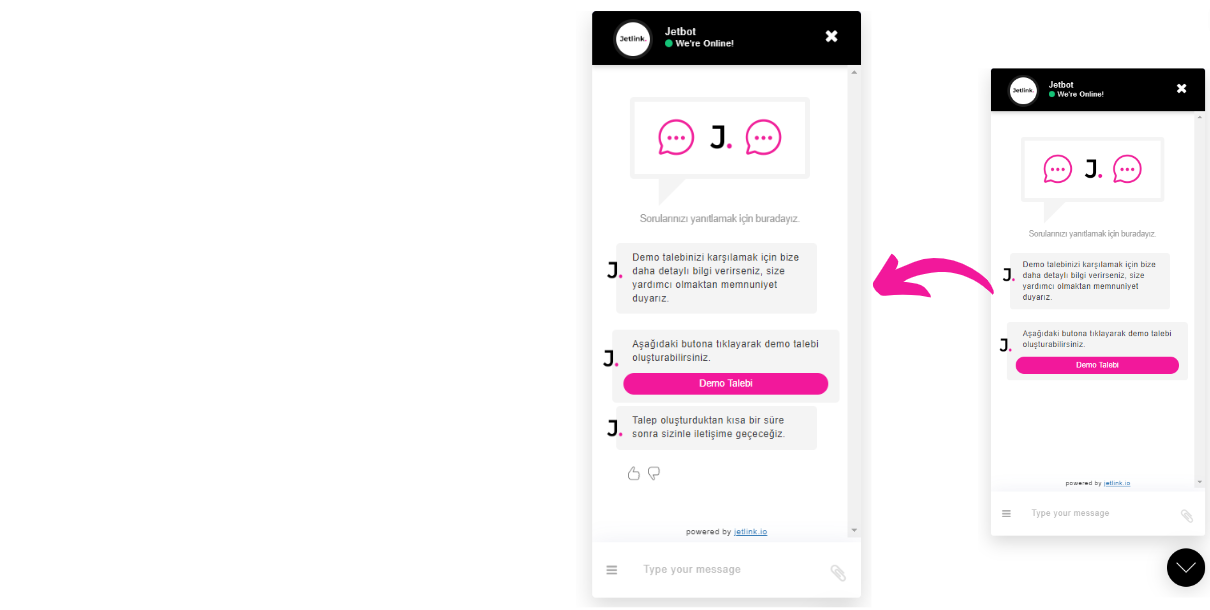Close the small Jetbot chat widget
The width and height of the screenshot is (1210, 610).
point(1181,88)
